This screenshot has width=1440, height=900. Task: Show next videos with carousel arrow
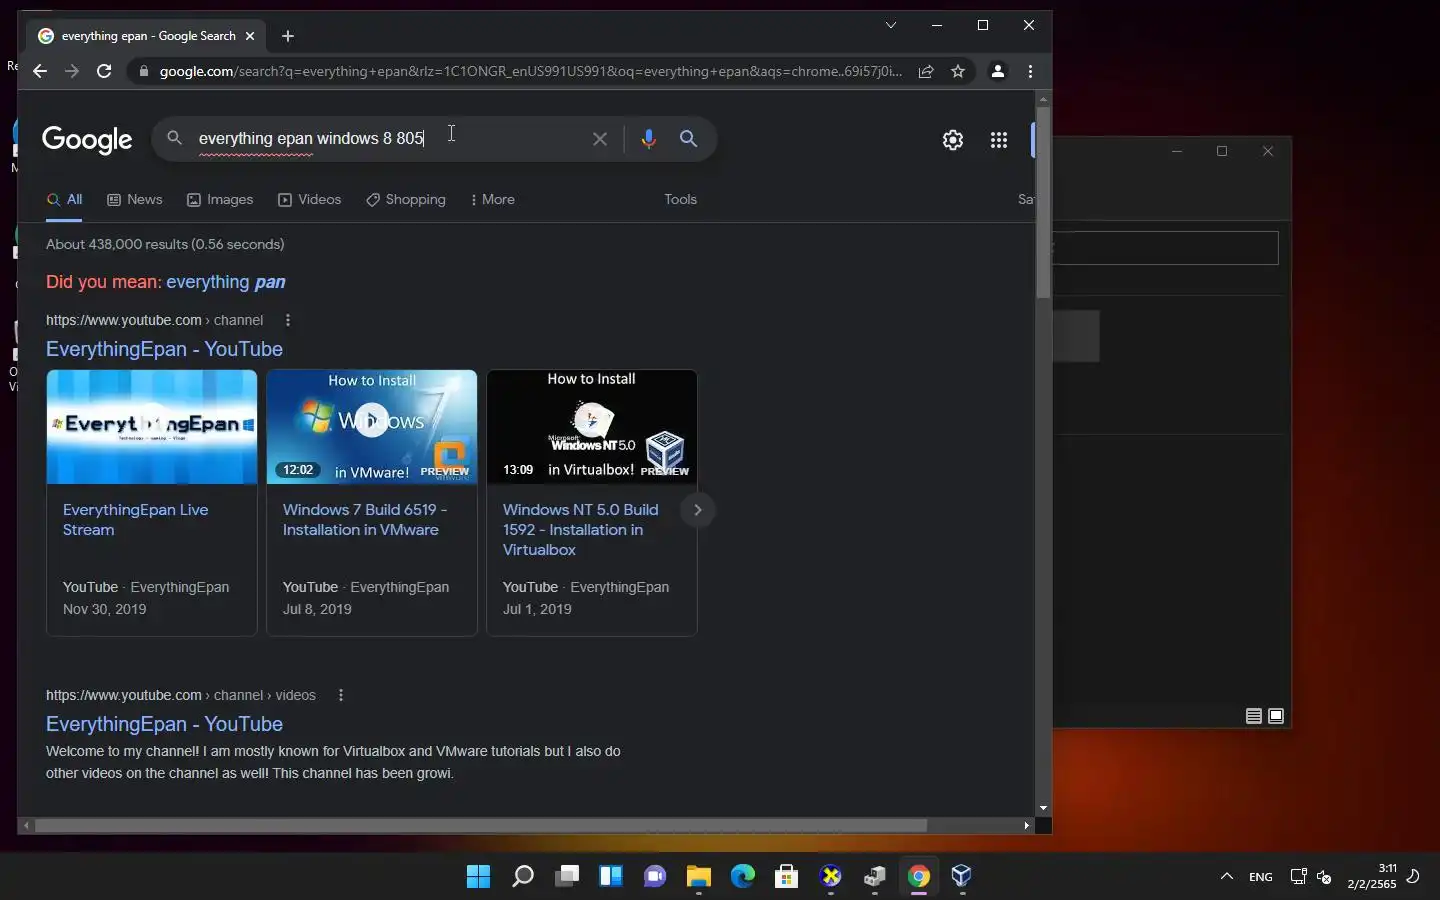tap(697, 510)
